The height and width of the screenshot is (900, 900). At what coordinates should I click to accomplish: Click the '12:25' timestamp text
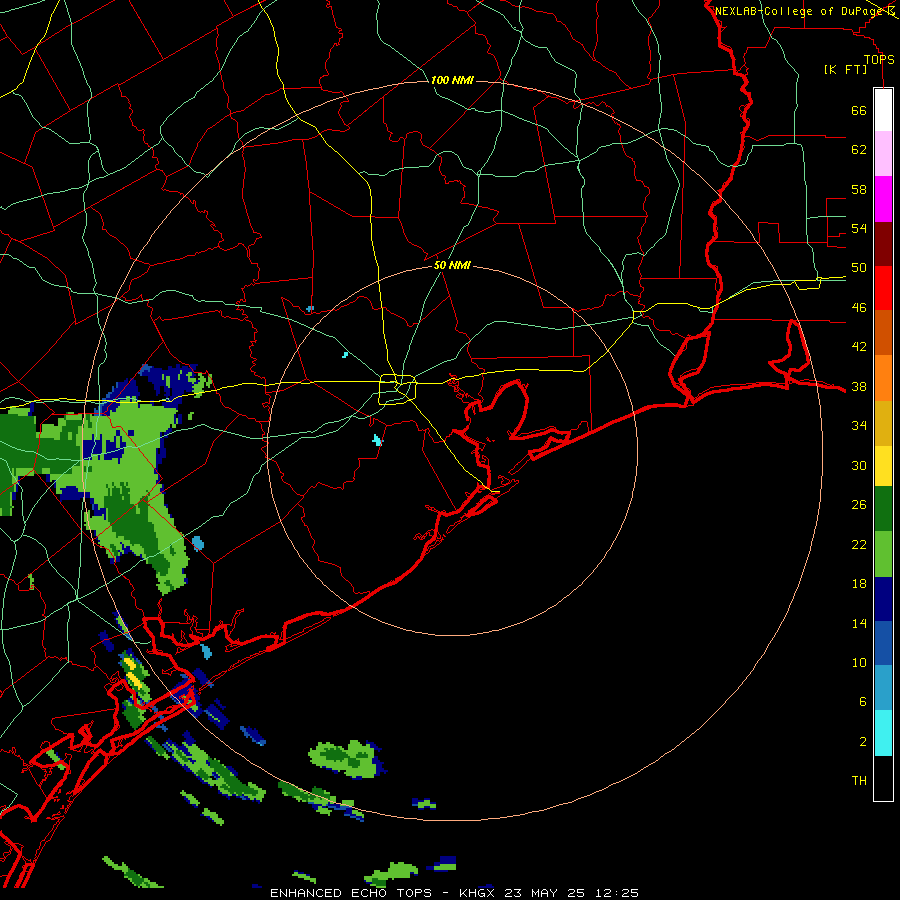pyautogui.click(x=615, y=893)
